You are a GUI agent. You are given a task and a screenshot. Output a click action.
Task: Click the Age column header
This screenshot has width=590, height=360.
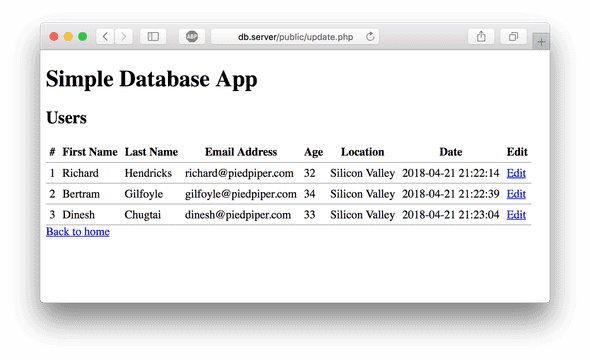pos(313,152)
